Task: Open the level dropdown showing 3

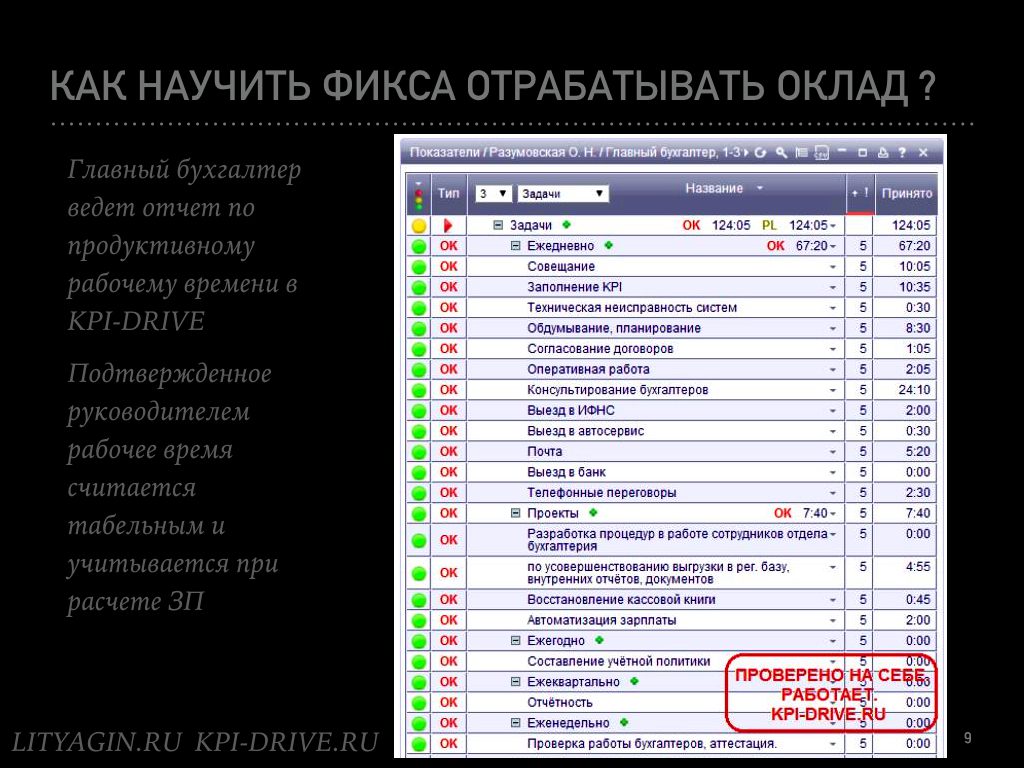Action: (x=492, y=193)
